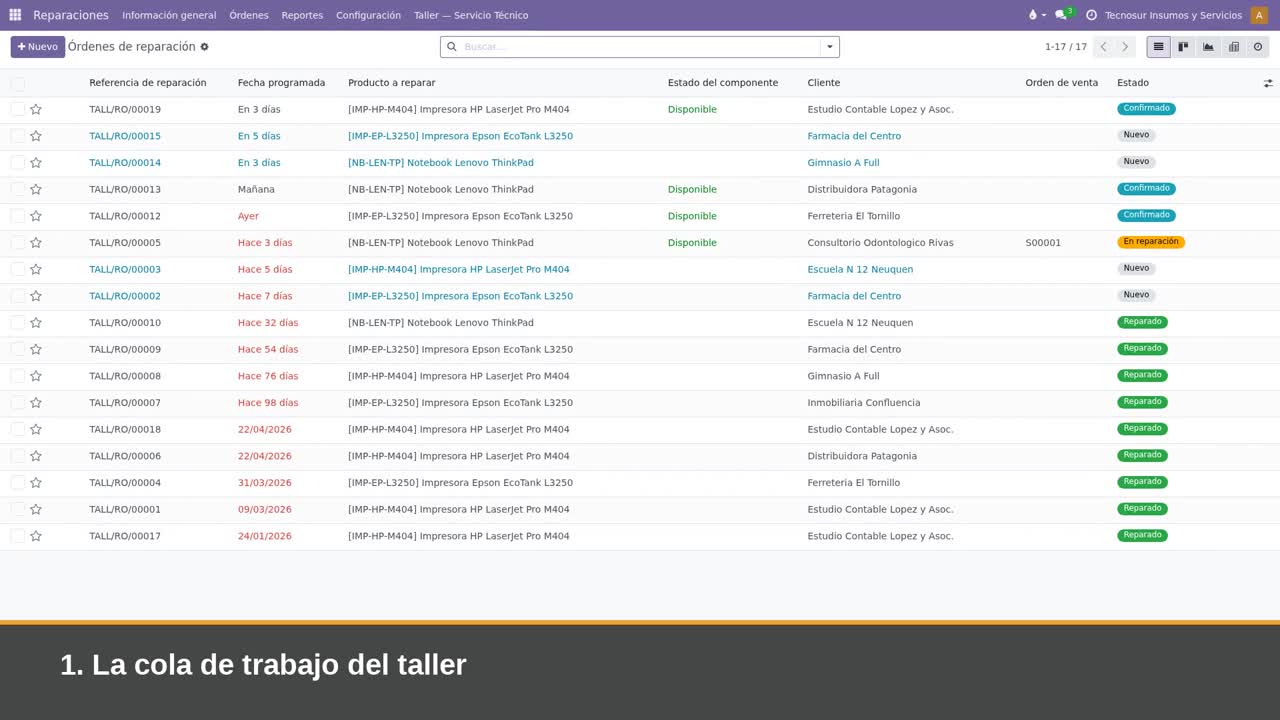
Task: Open the Reportes menu
Action: point(302,15)
